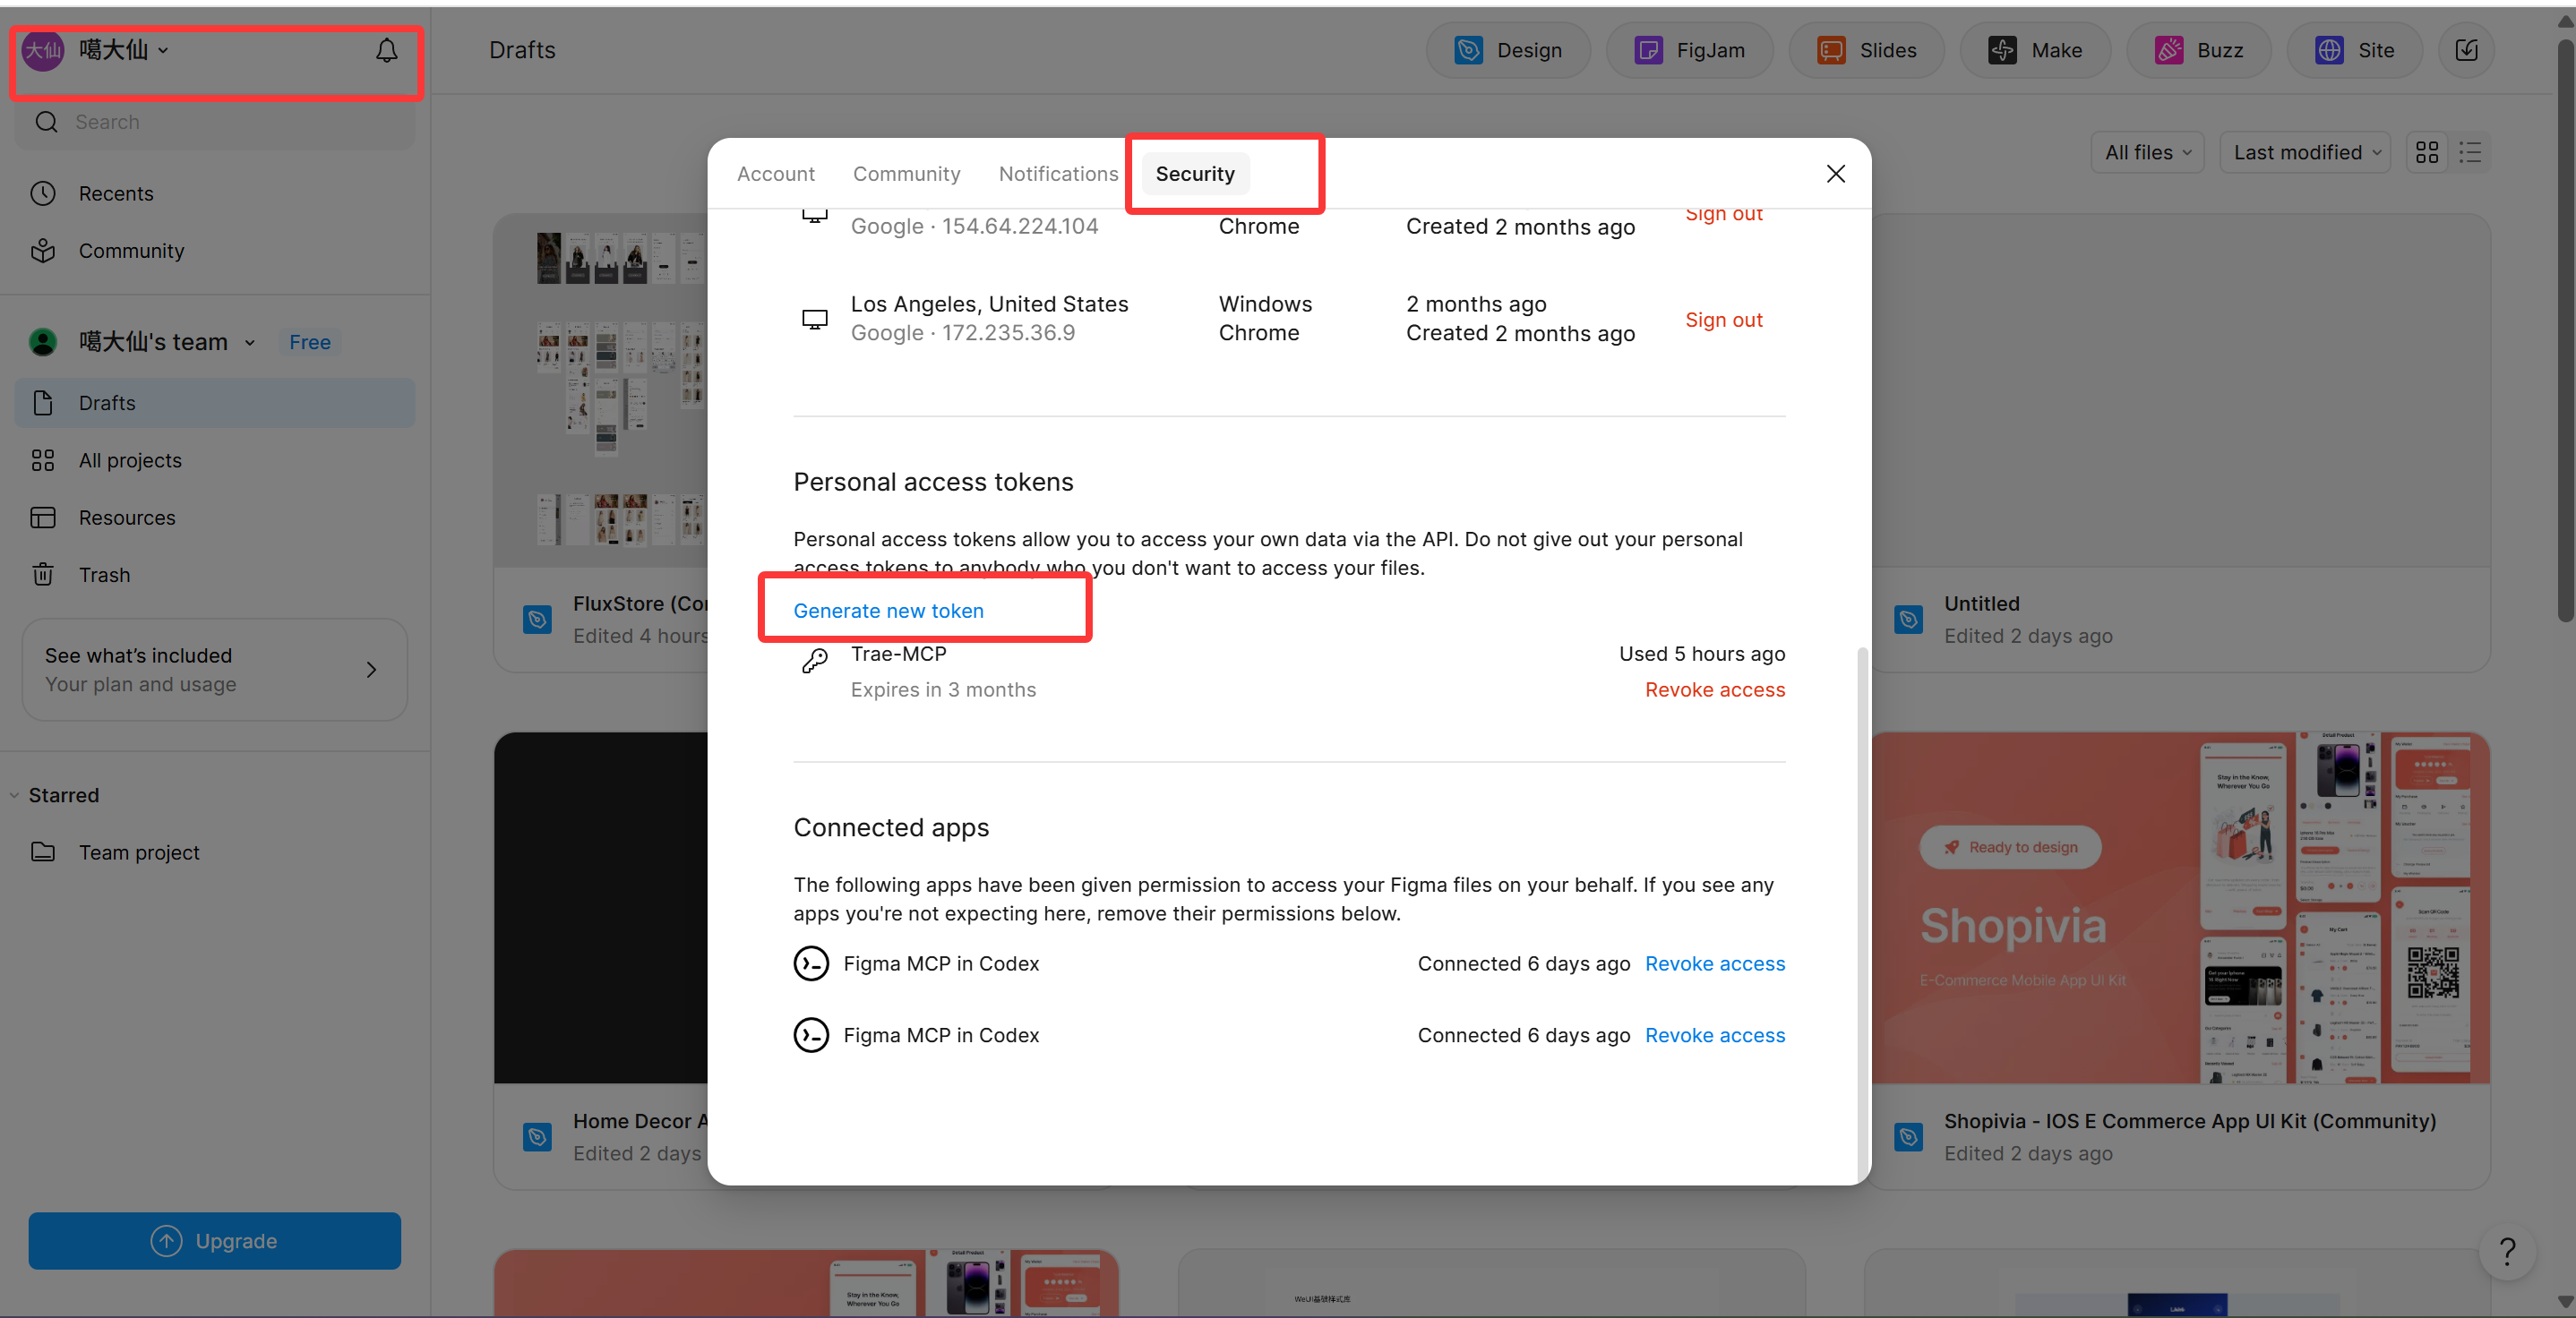Click the key icon beside Trae-MCP
This screenshot has height=1318, width=2576.
coord(814,661)
